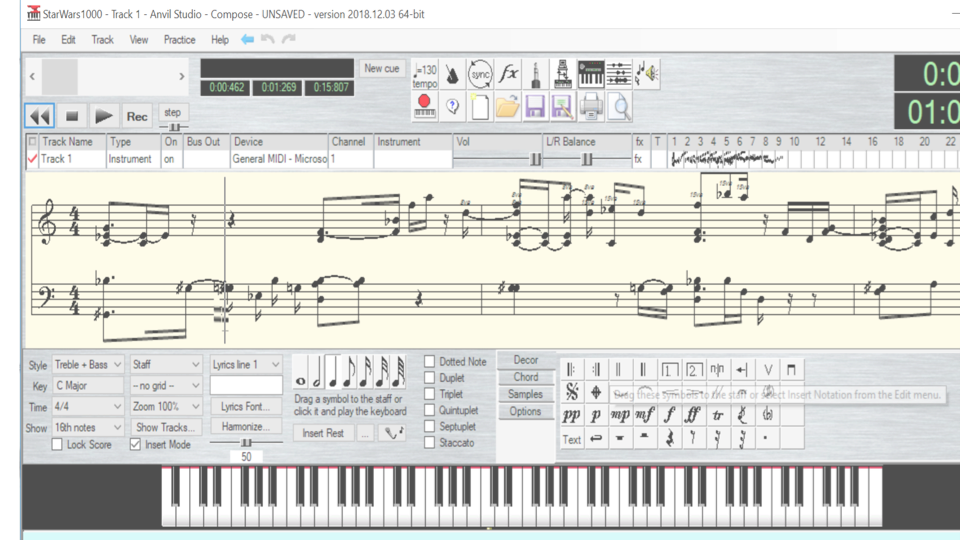
Task: Open the tempo 130 setting icon
Action: point(424,75)
